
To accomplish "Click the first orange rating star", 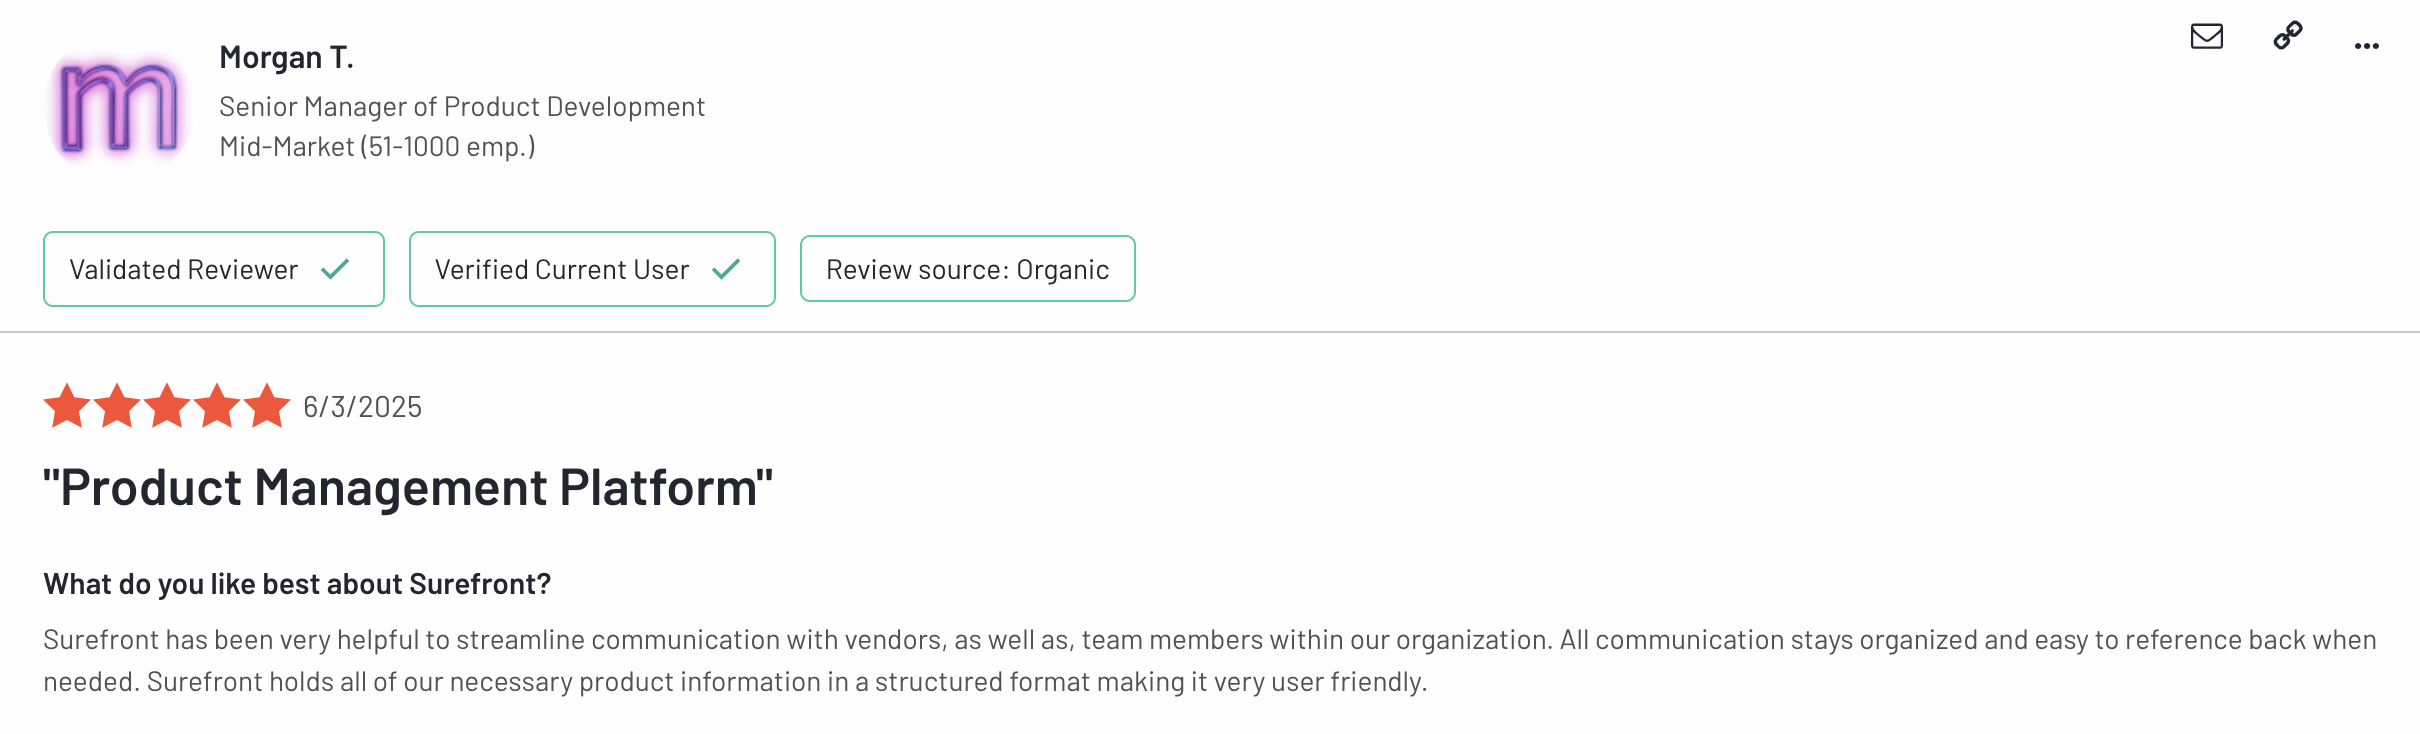I will [x=67, y=406].
